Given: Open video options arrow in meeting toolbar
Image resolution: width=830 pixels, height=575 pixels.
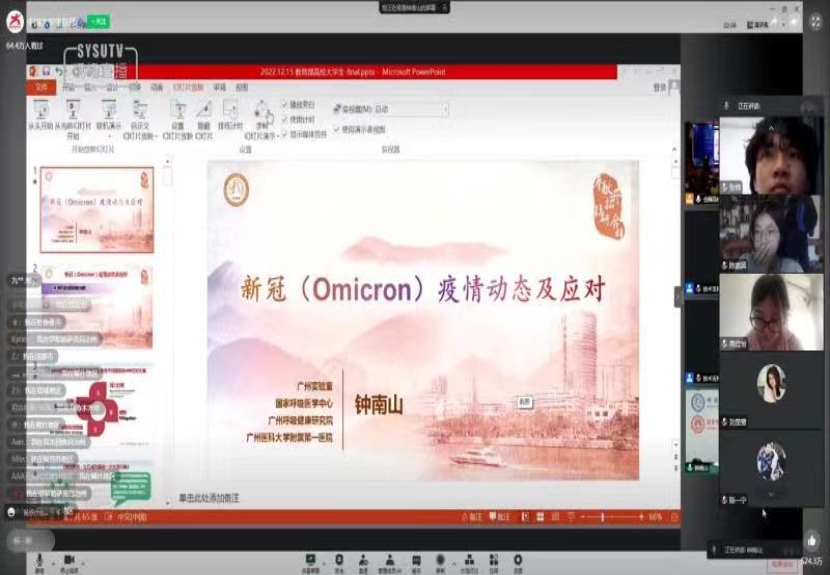Looking at the screenshot, I should (x=83, y=562).
